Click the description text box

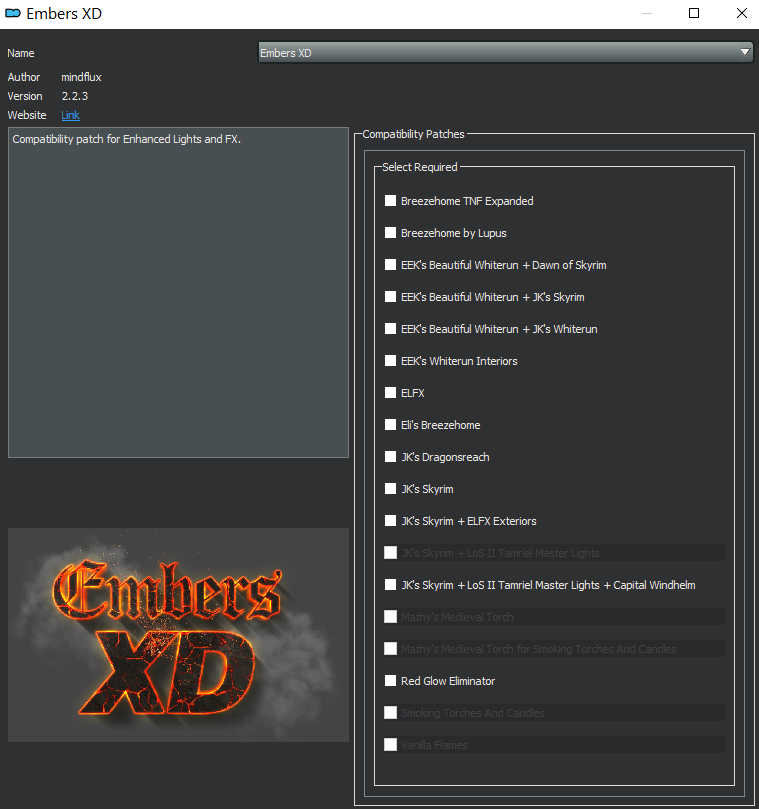click(x=179, y=293)
